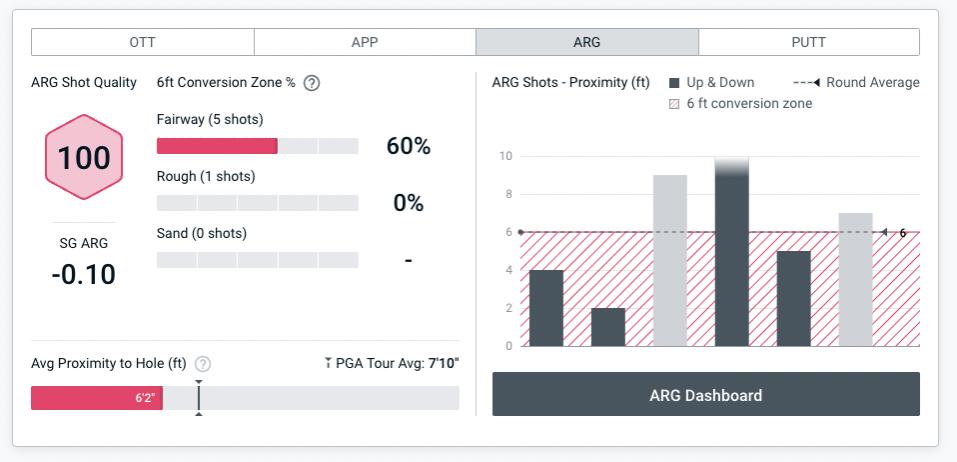This screenshot has height=462, width=957.
Task: Click the Fairway 60% progress bar
Action: click(257, 146)
